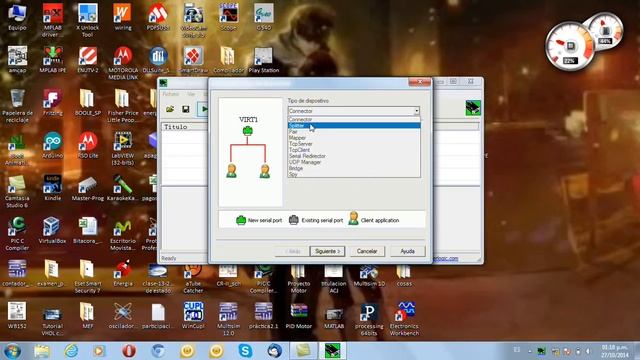Choose Connector from the dropdown list

click(x=354, y=120)
